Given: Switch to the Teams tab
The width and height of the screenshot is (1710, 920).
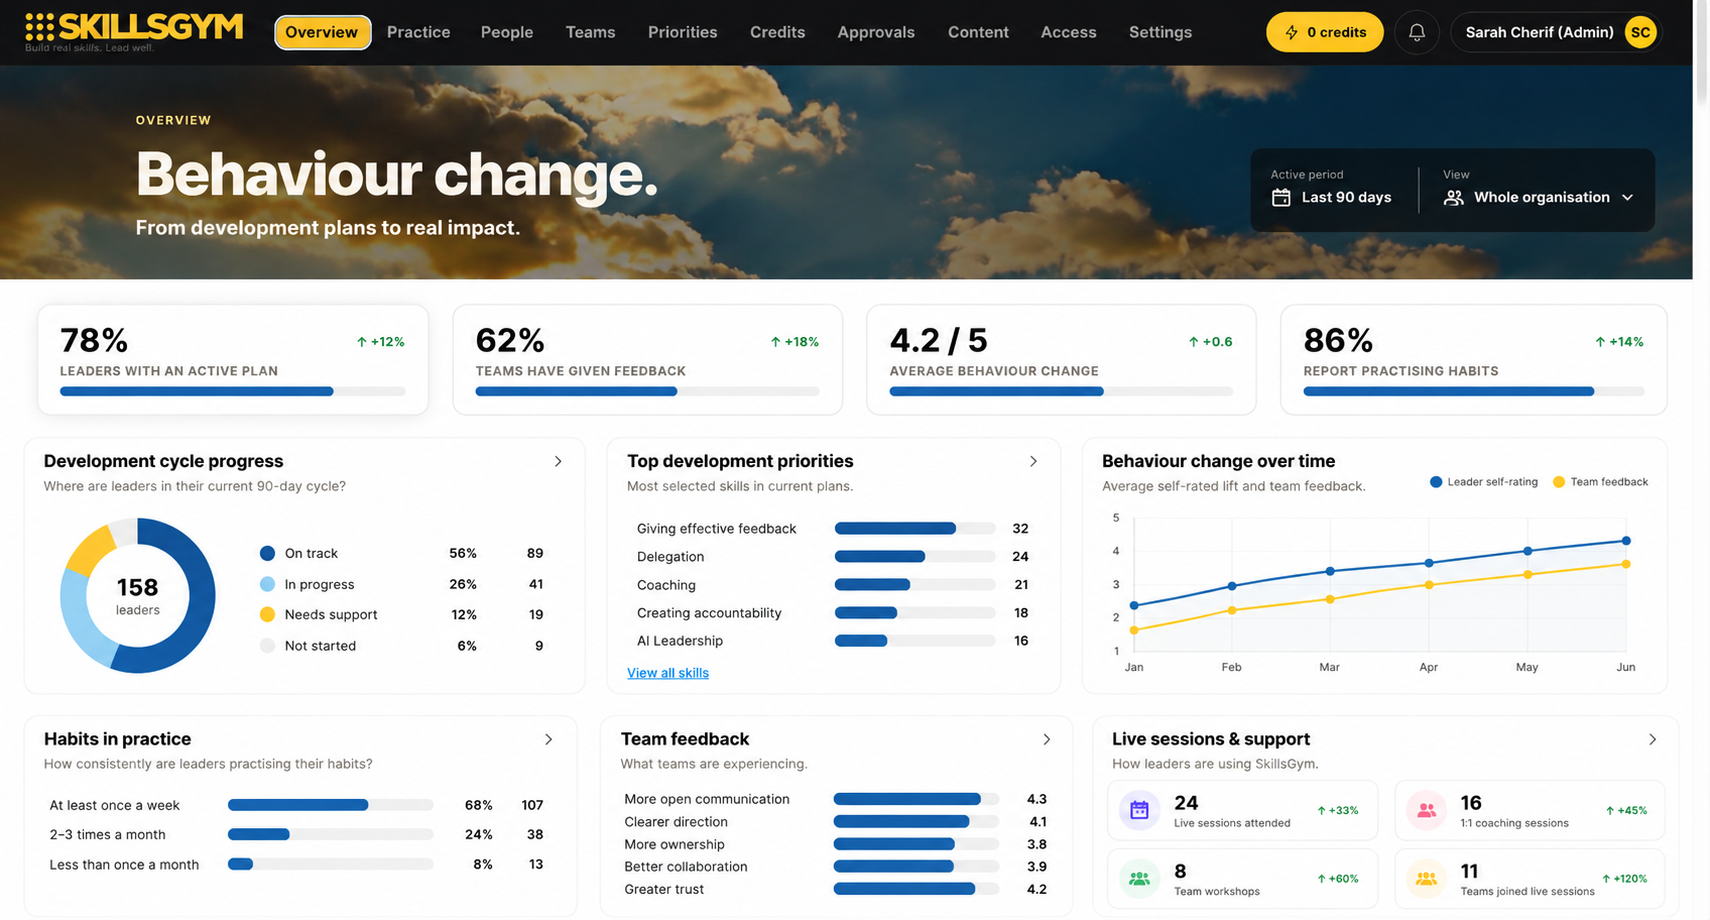Looking at the screenshot, I should tap(590, 32).
